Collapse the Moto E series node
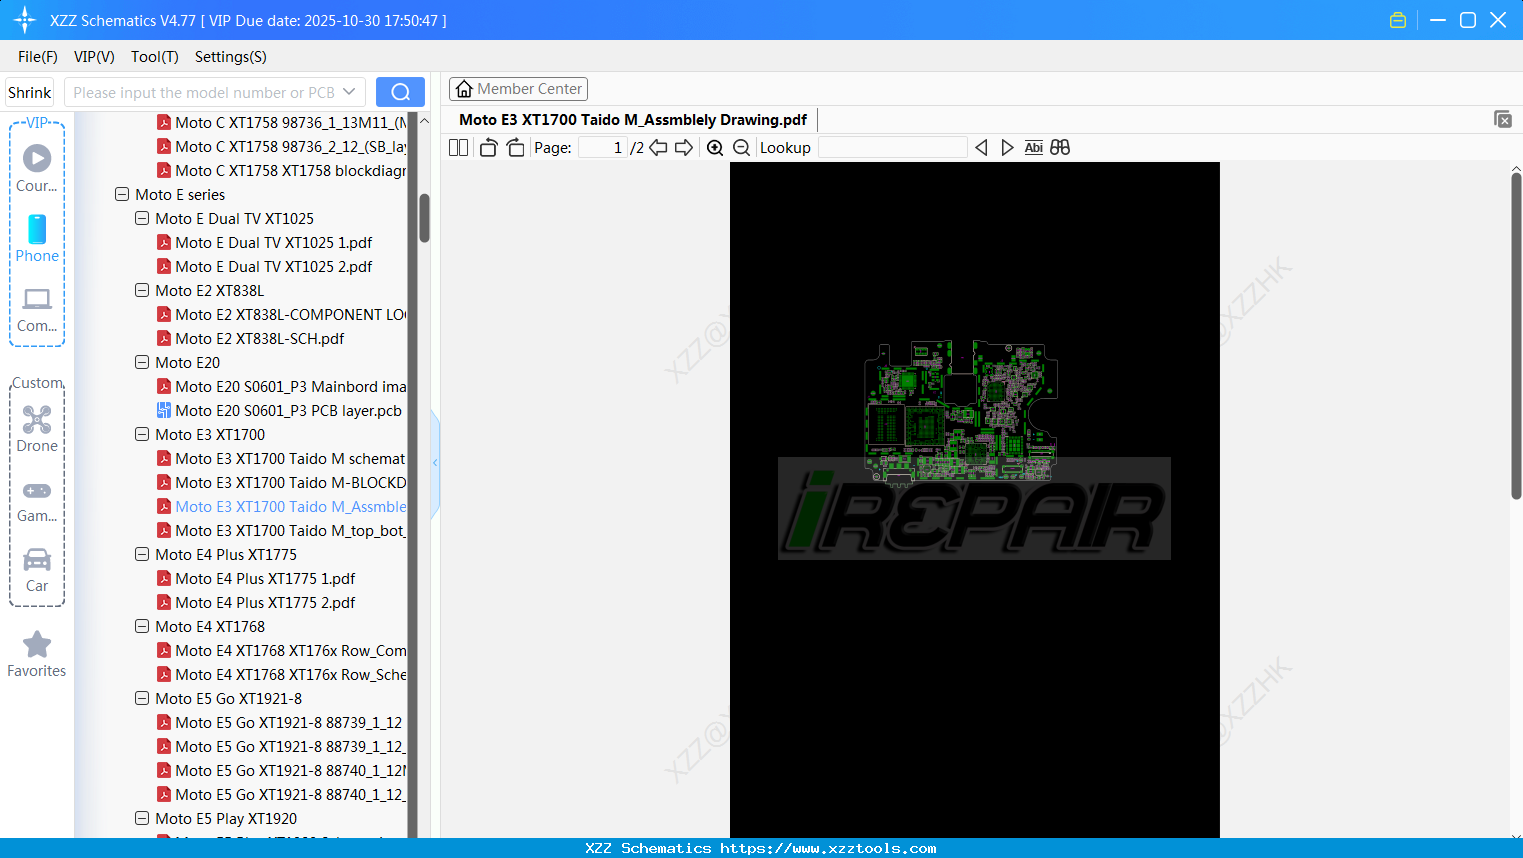 122,194
